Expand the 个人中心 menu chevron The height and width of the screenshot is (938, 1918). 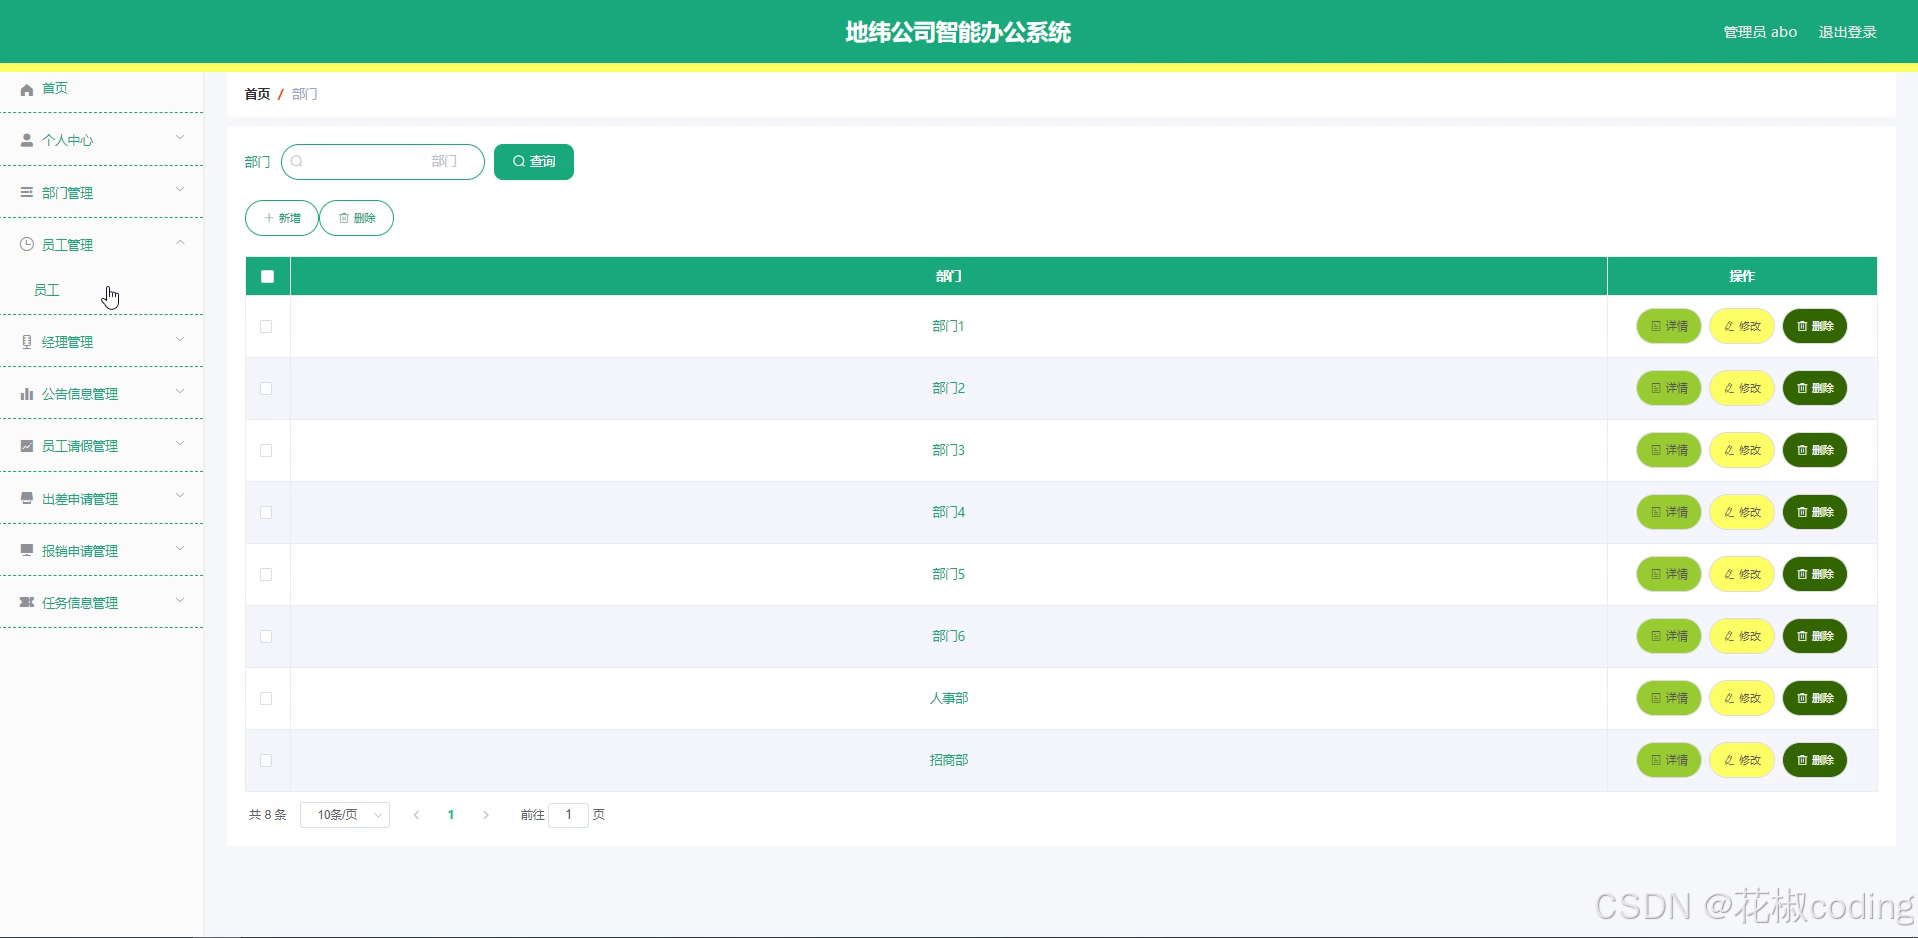(x=180, y=137)
